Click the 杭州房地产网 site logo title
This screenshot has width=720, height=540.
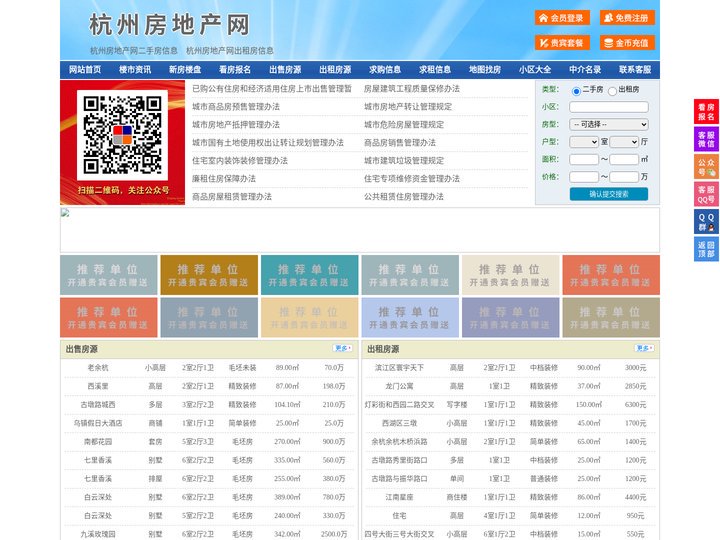point(169,25)
